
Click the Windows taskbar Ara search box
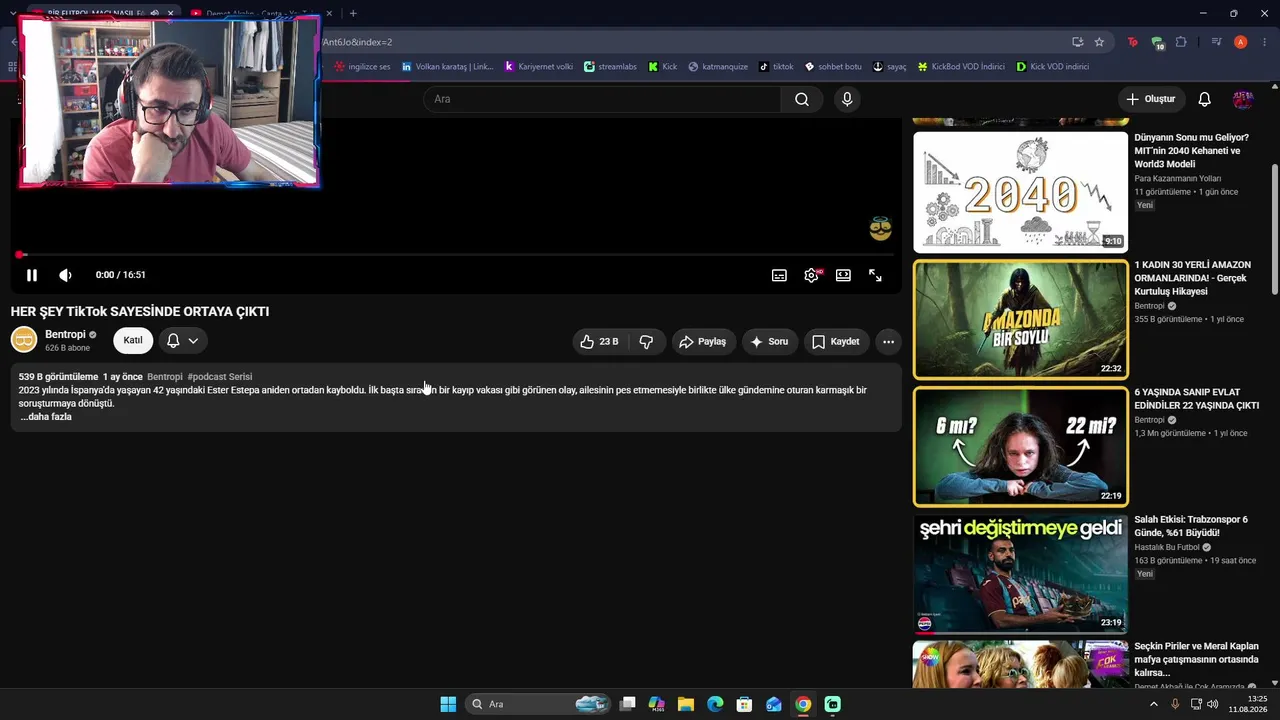pos(540,704)
